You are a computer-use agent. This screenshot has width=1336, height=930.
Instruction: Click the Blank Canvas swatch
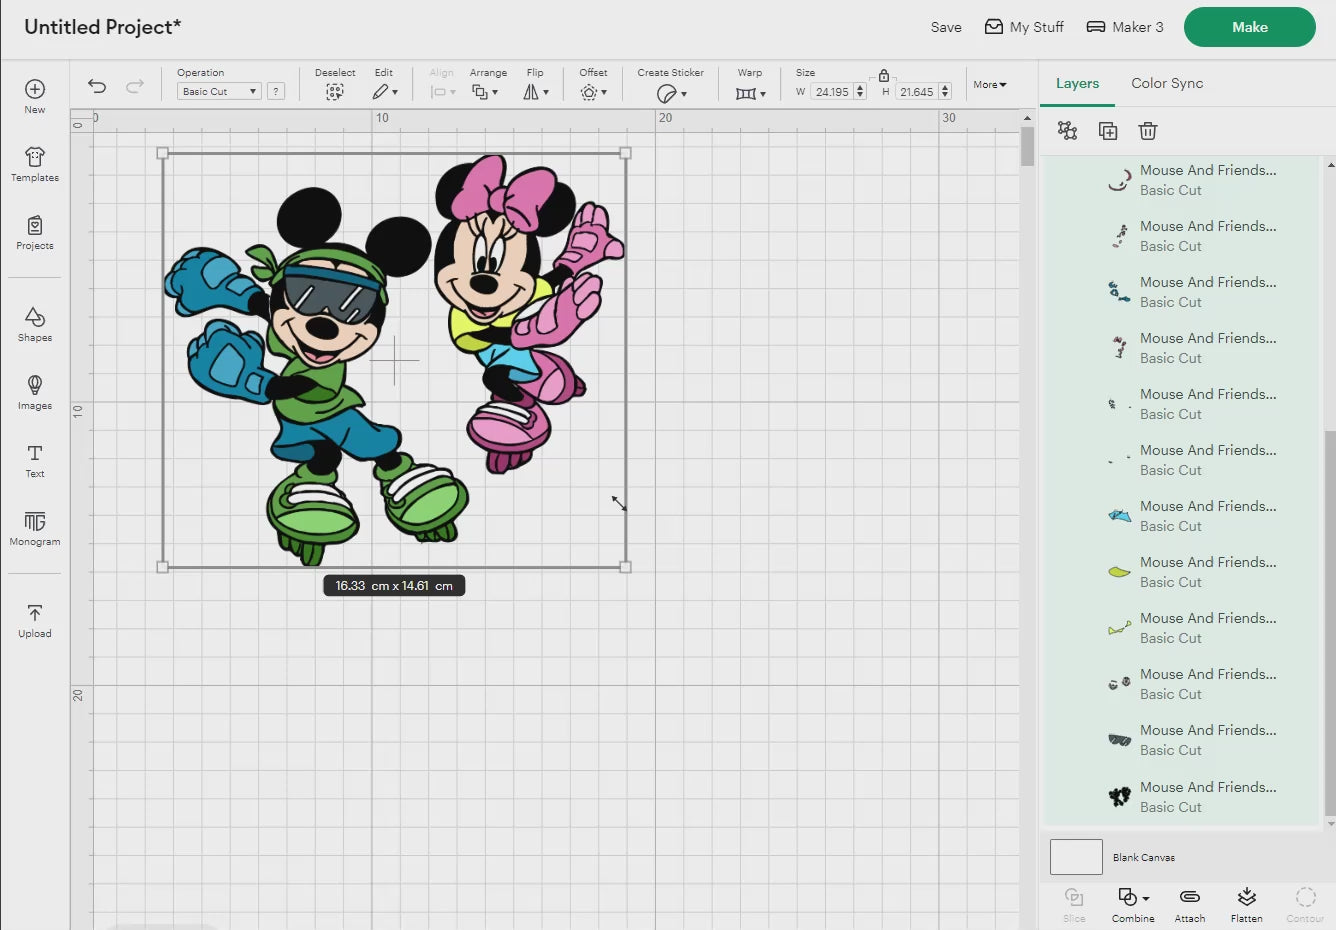[x=1076, y=857]
